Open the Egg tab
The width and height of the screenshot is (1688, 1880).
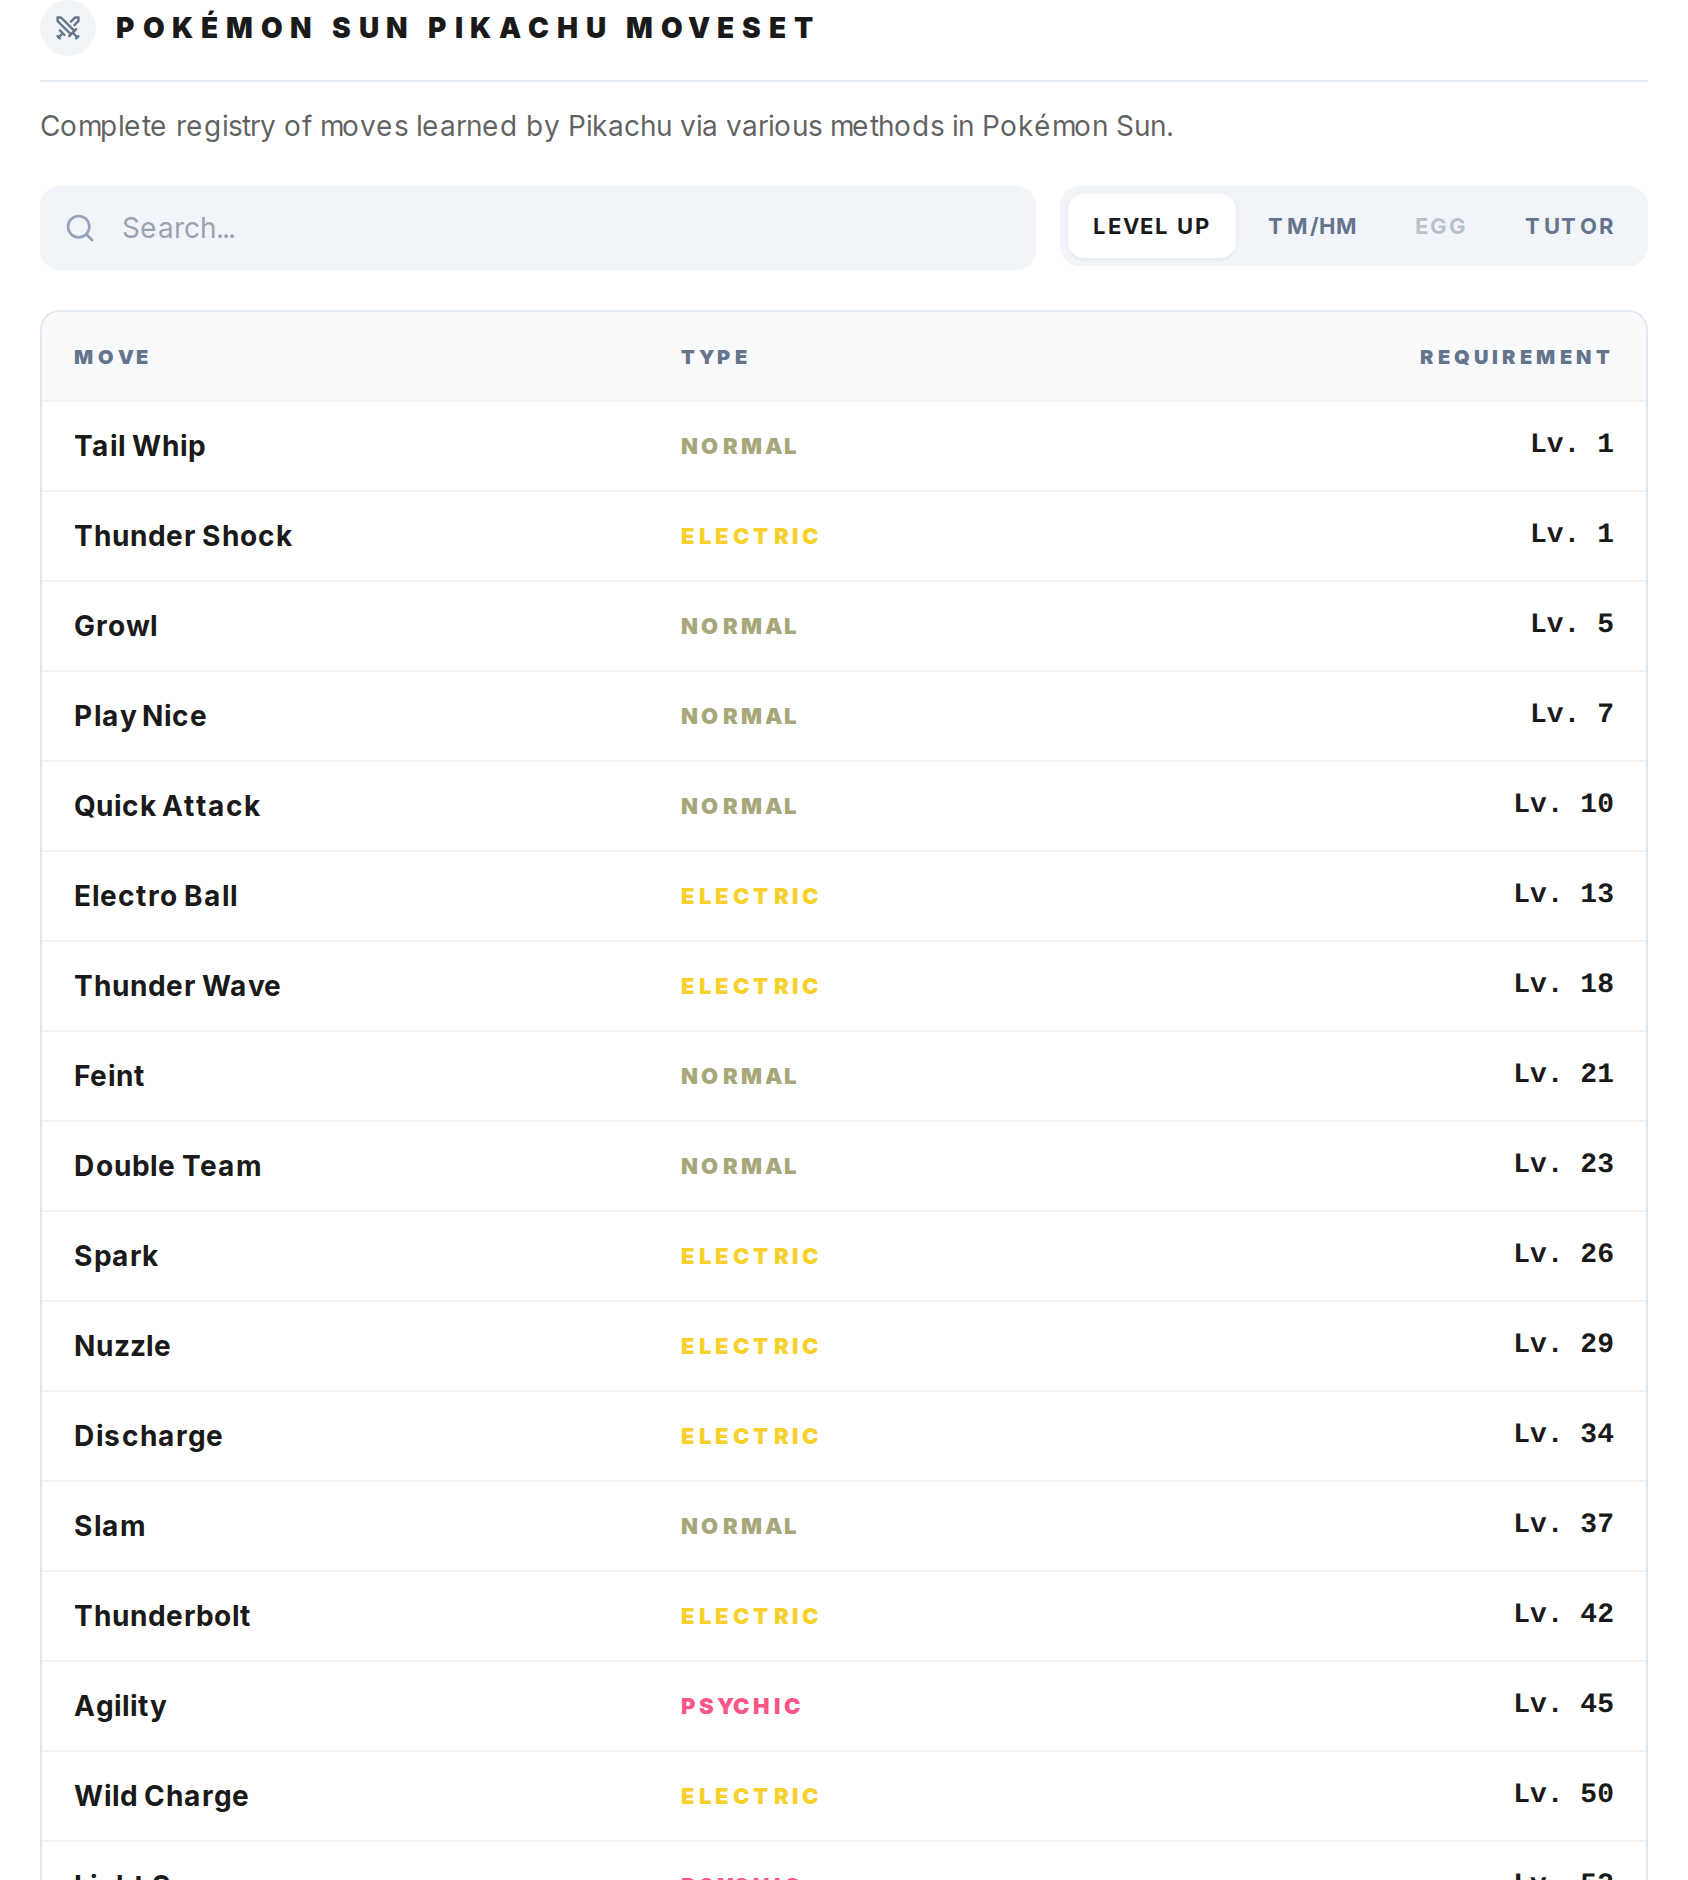click(1440, 226)
